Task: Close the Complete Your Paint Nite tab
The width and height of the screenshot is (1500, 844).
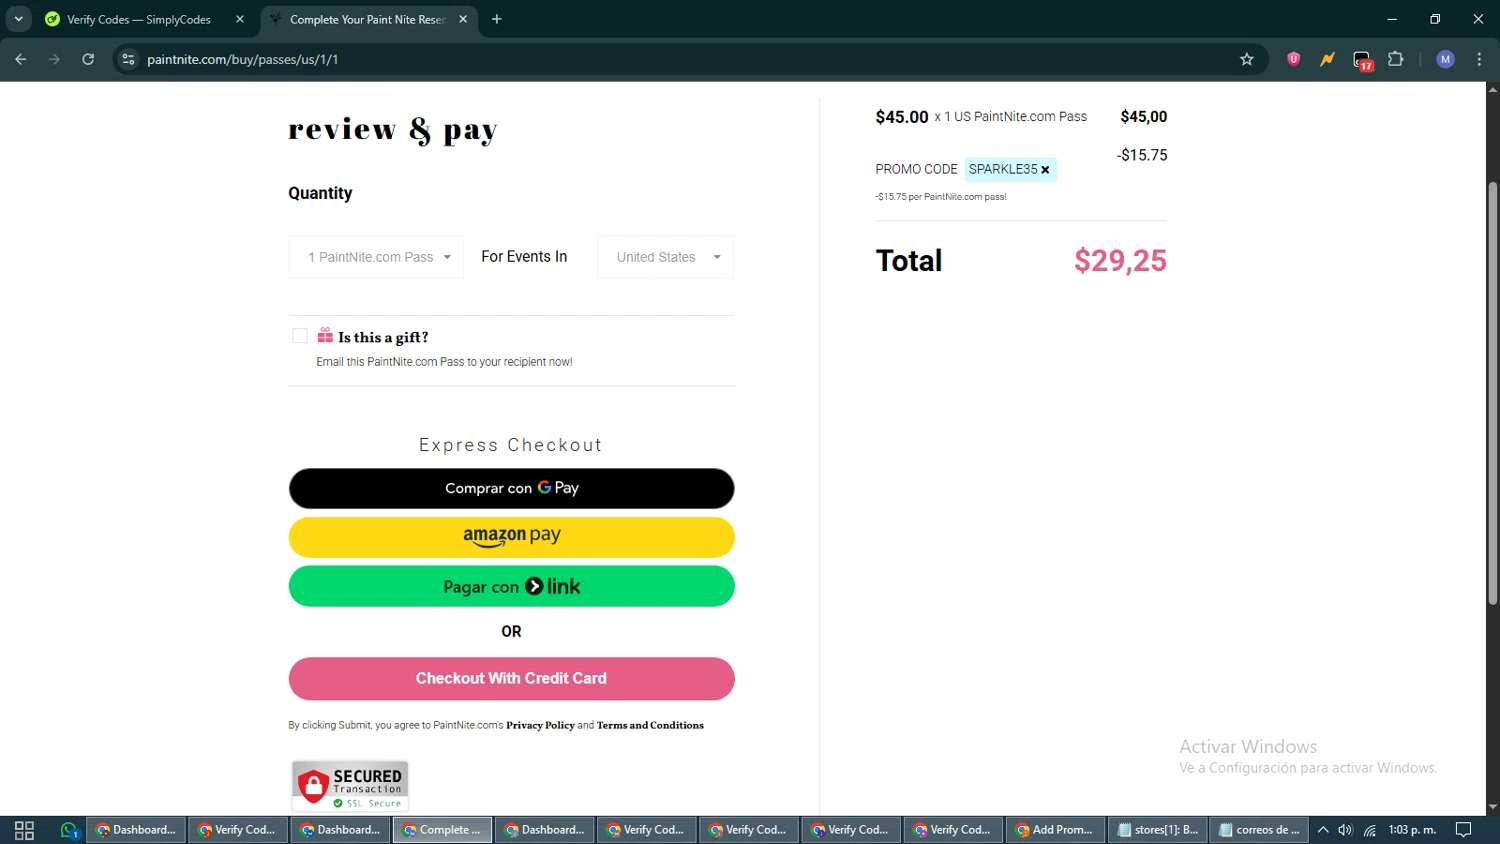Action: [x=463, y=19]
